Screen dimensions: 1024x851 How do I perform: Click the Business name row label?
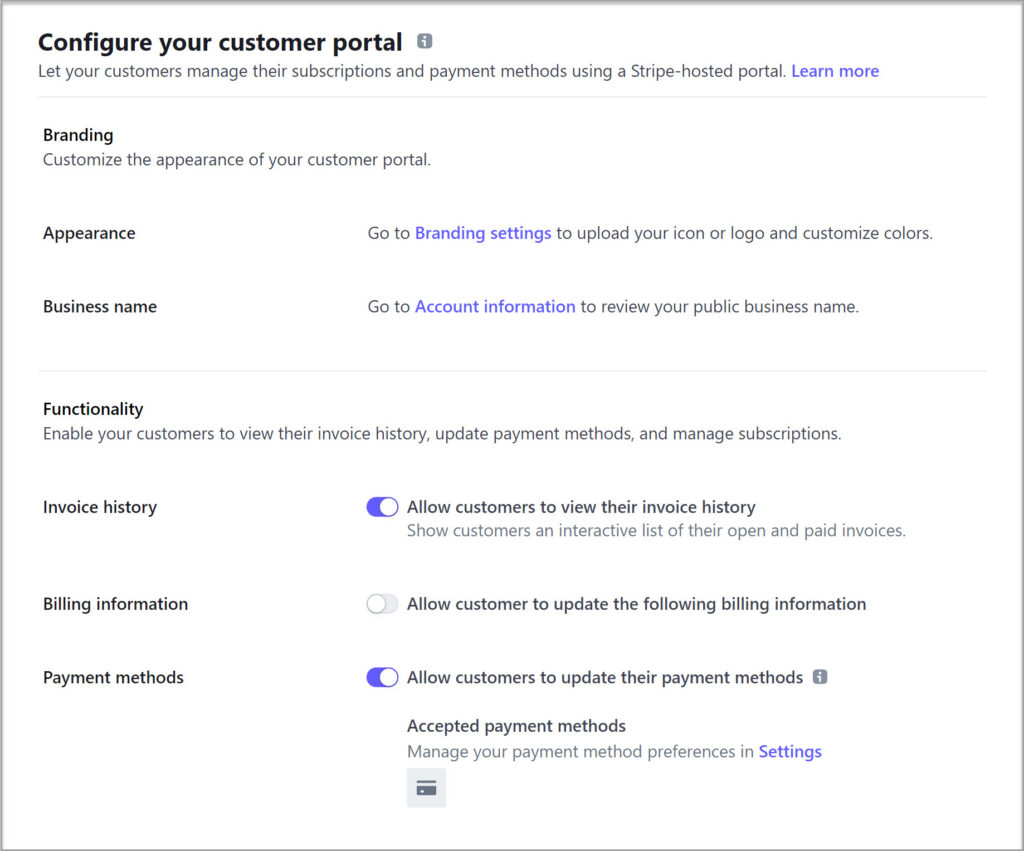coord(99,306)
